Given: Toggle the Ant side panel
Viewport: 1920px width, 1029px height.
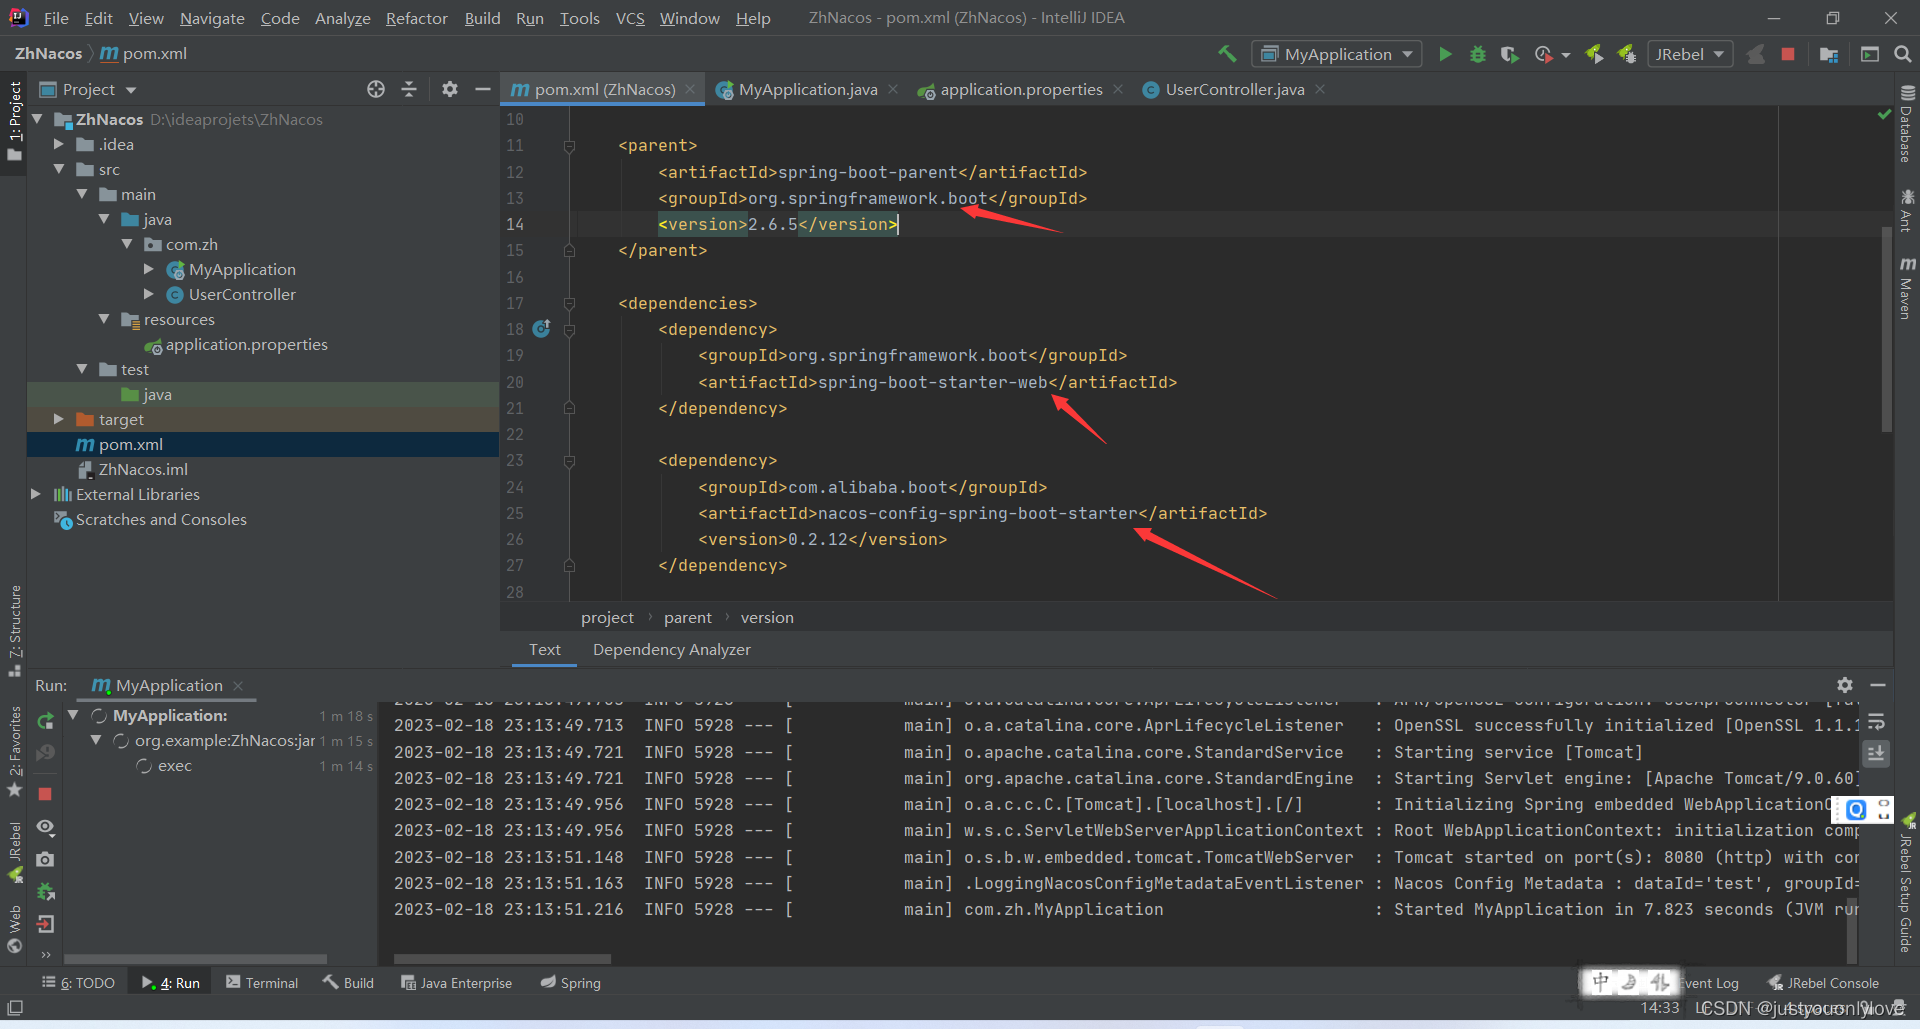Looking at the screenshot, I should coord(1907,210).
